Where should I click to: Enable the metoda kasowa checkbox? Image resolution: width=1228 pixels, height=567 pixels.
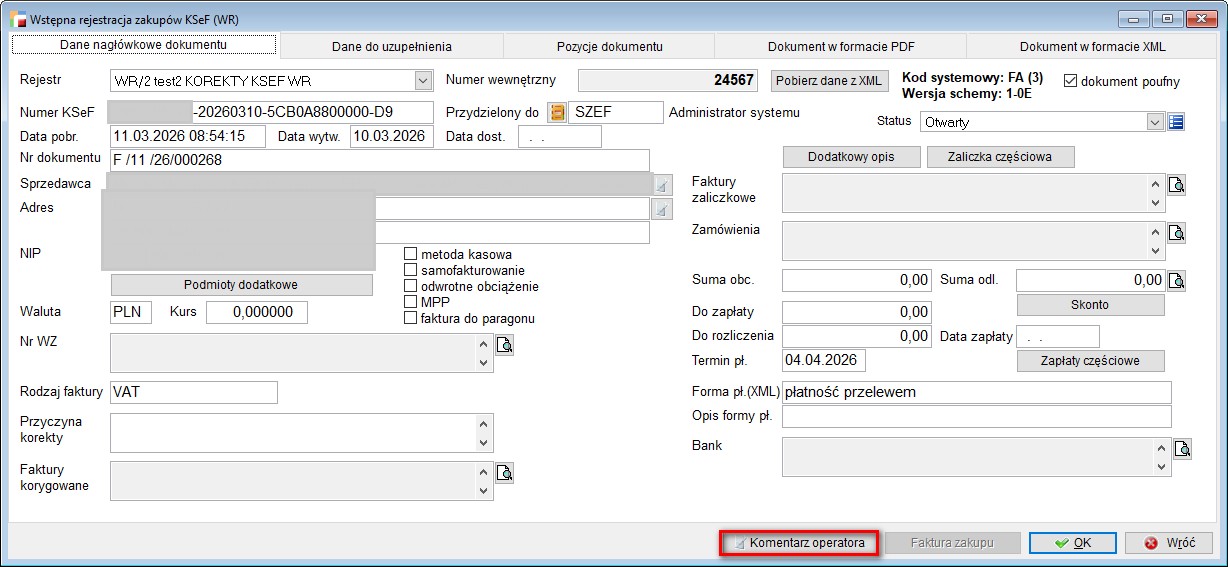click(x=410, y=254)
